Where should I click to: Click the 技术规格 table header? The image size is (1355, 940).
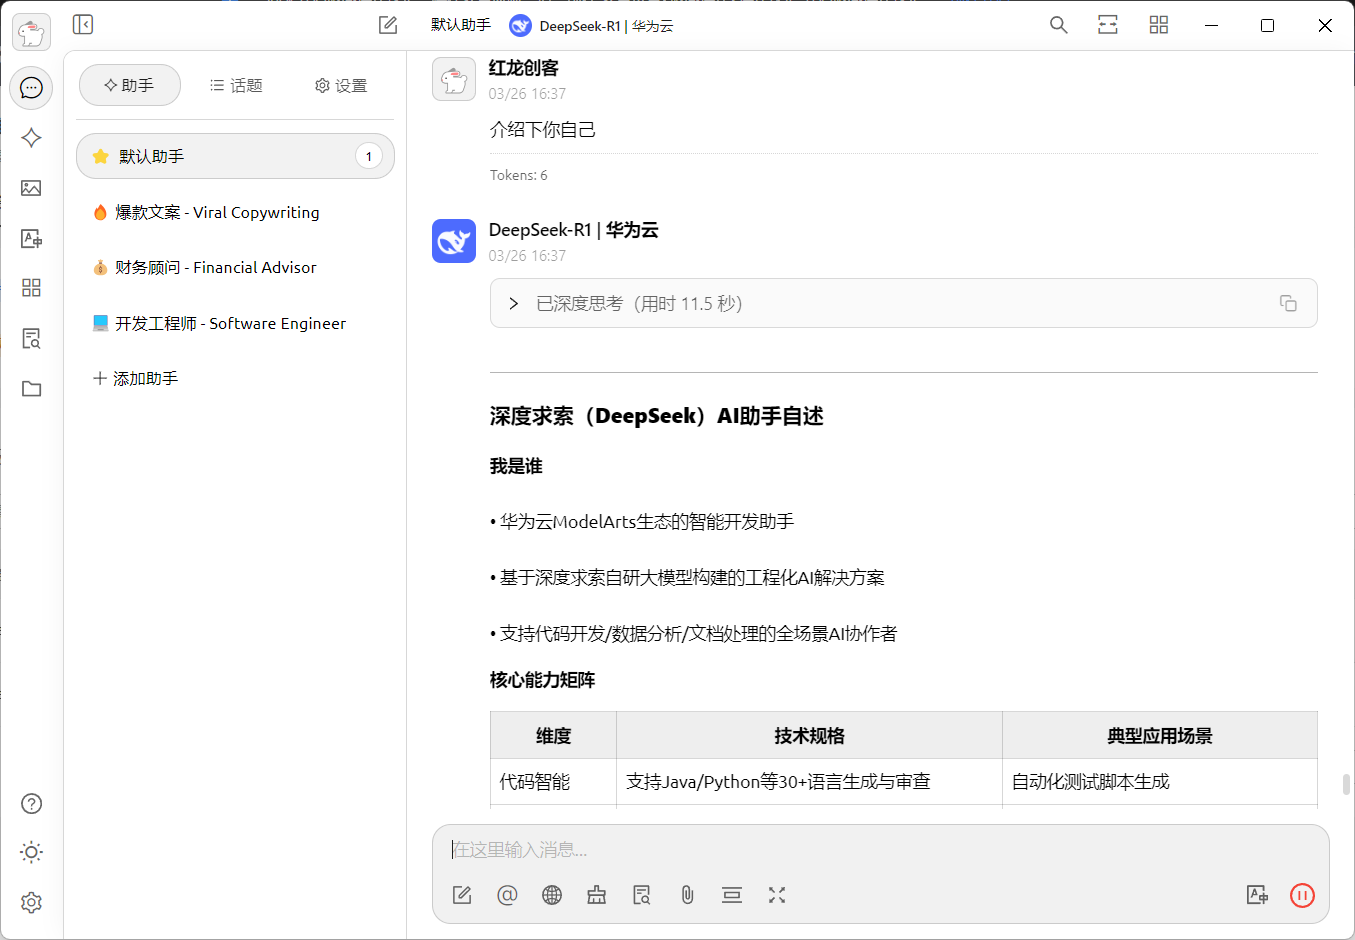(x=809, y=736)
